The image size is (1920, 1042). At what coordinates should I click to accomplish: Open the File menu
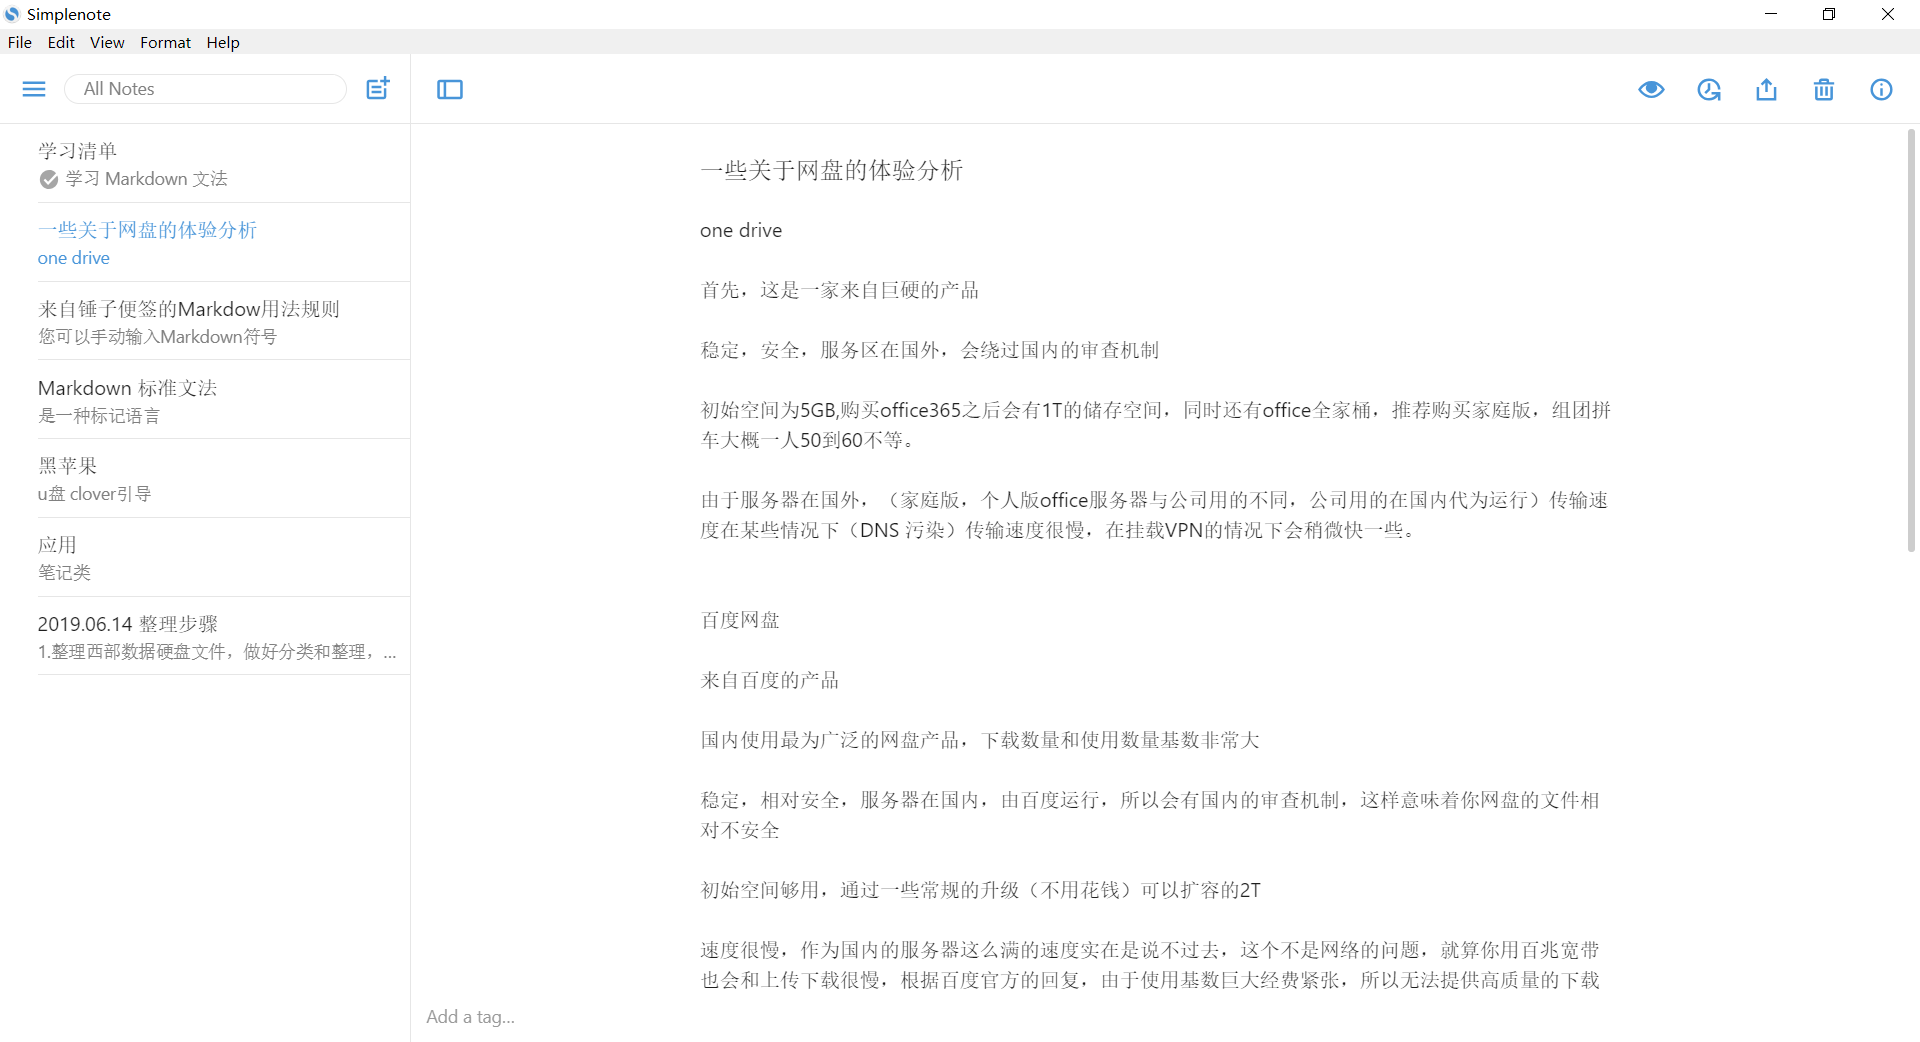click(x=20, y=42)
